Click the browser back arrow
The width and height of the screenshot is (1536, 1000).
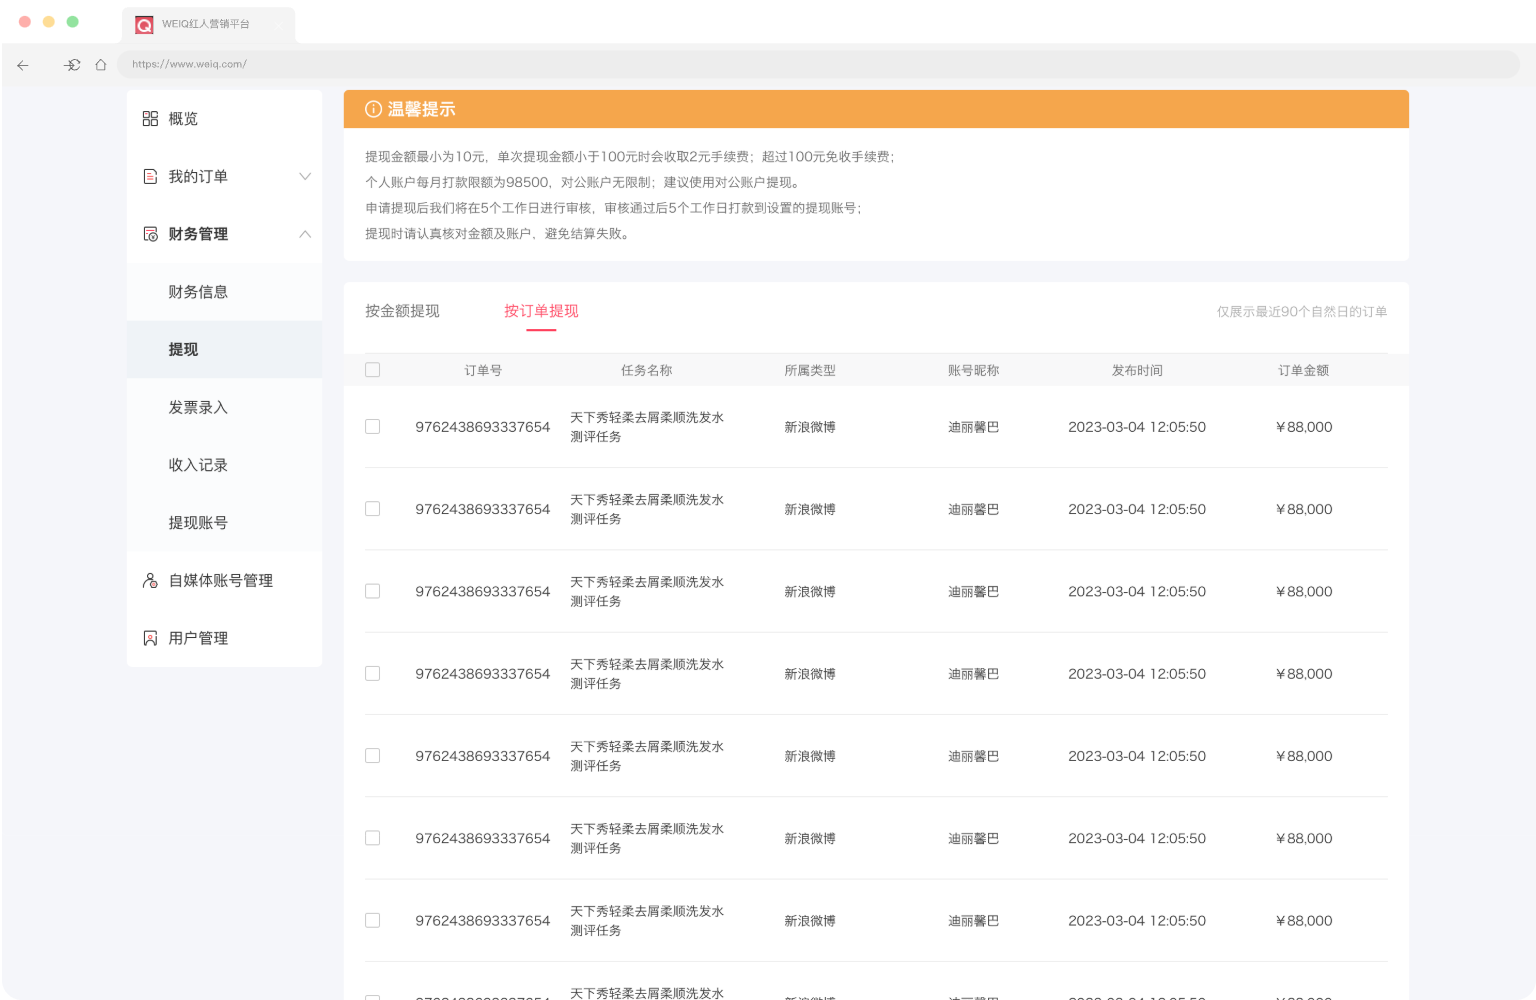(x=23, y=65)
